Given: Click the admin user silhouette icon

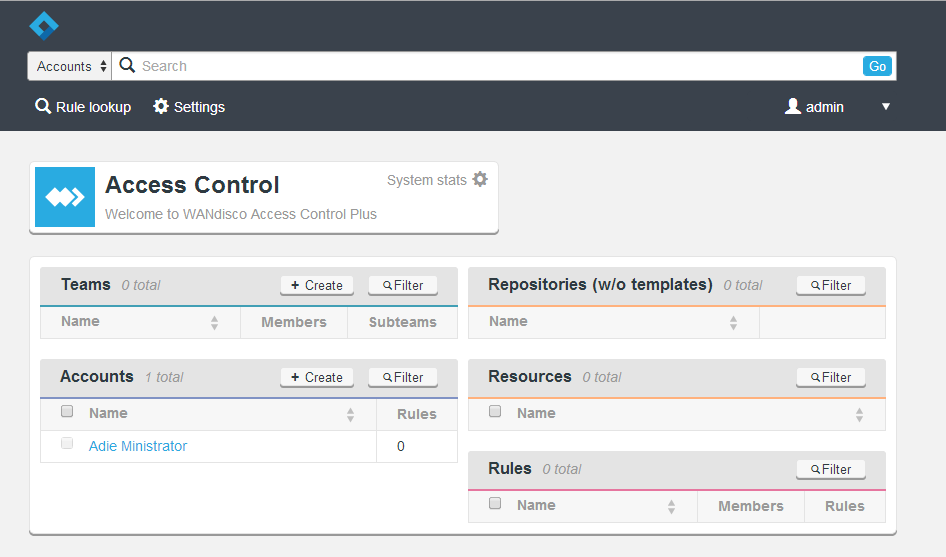Looking at the screenshot, I should 792,106.
